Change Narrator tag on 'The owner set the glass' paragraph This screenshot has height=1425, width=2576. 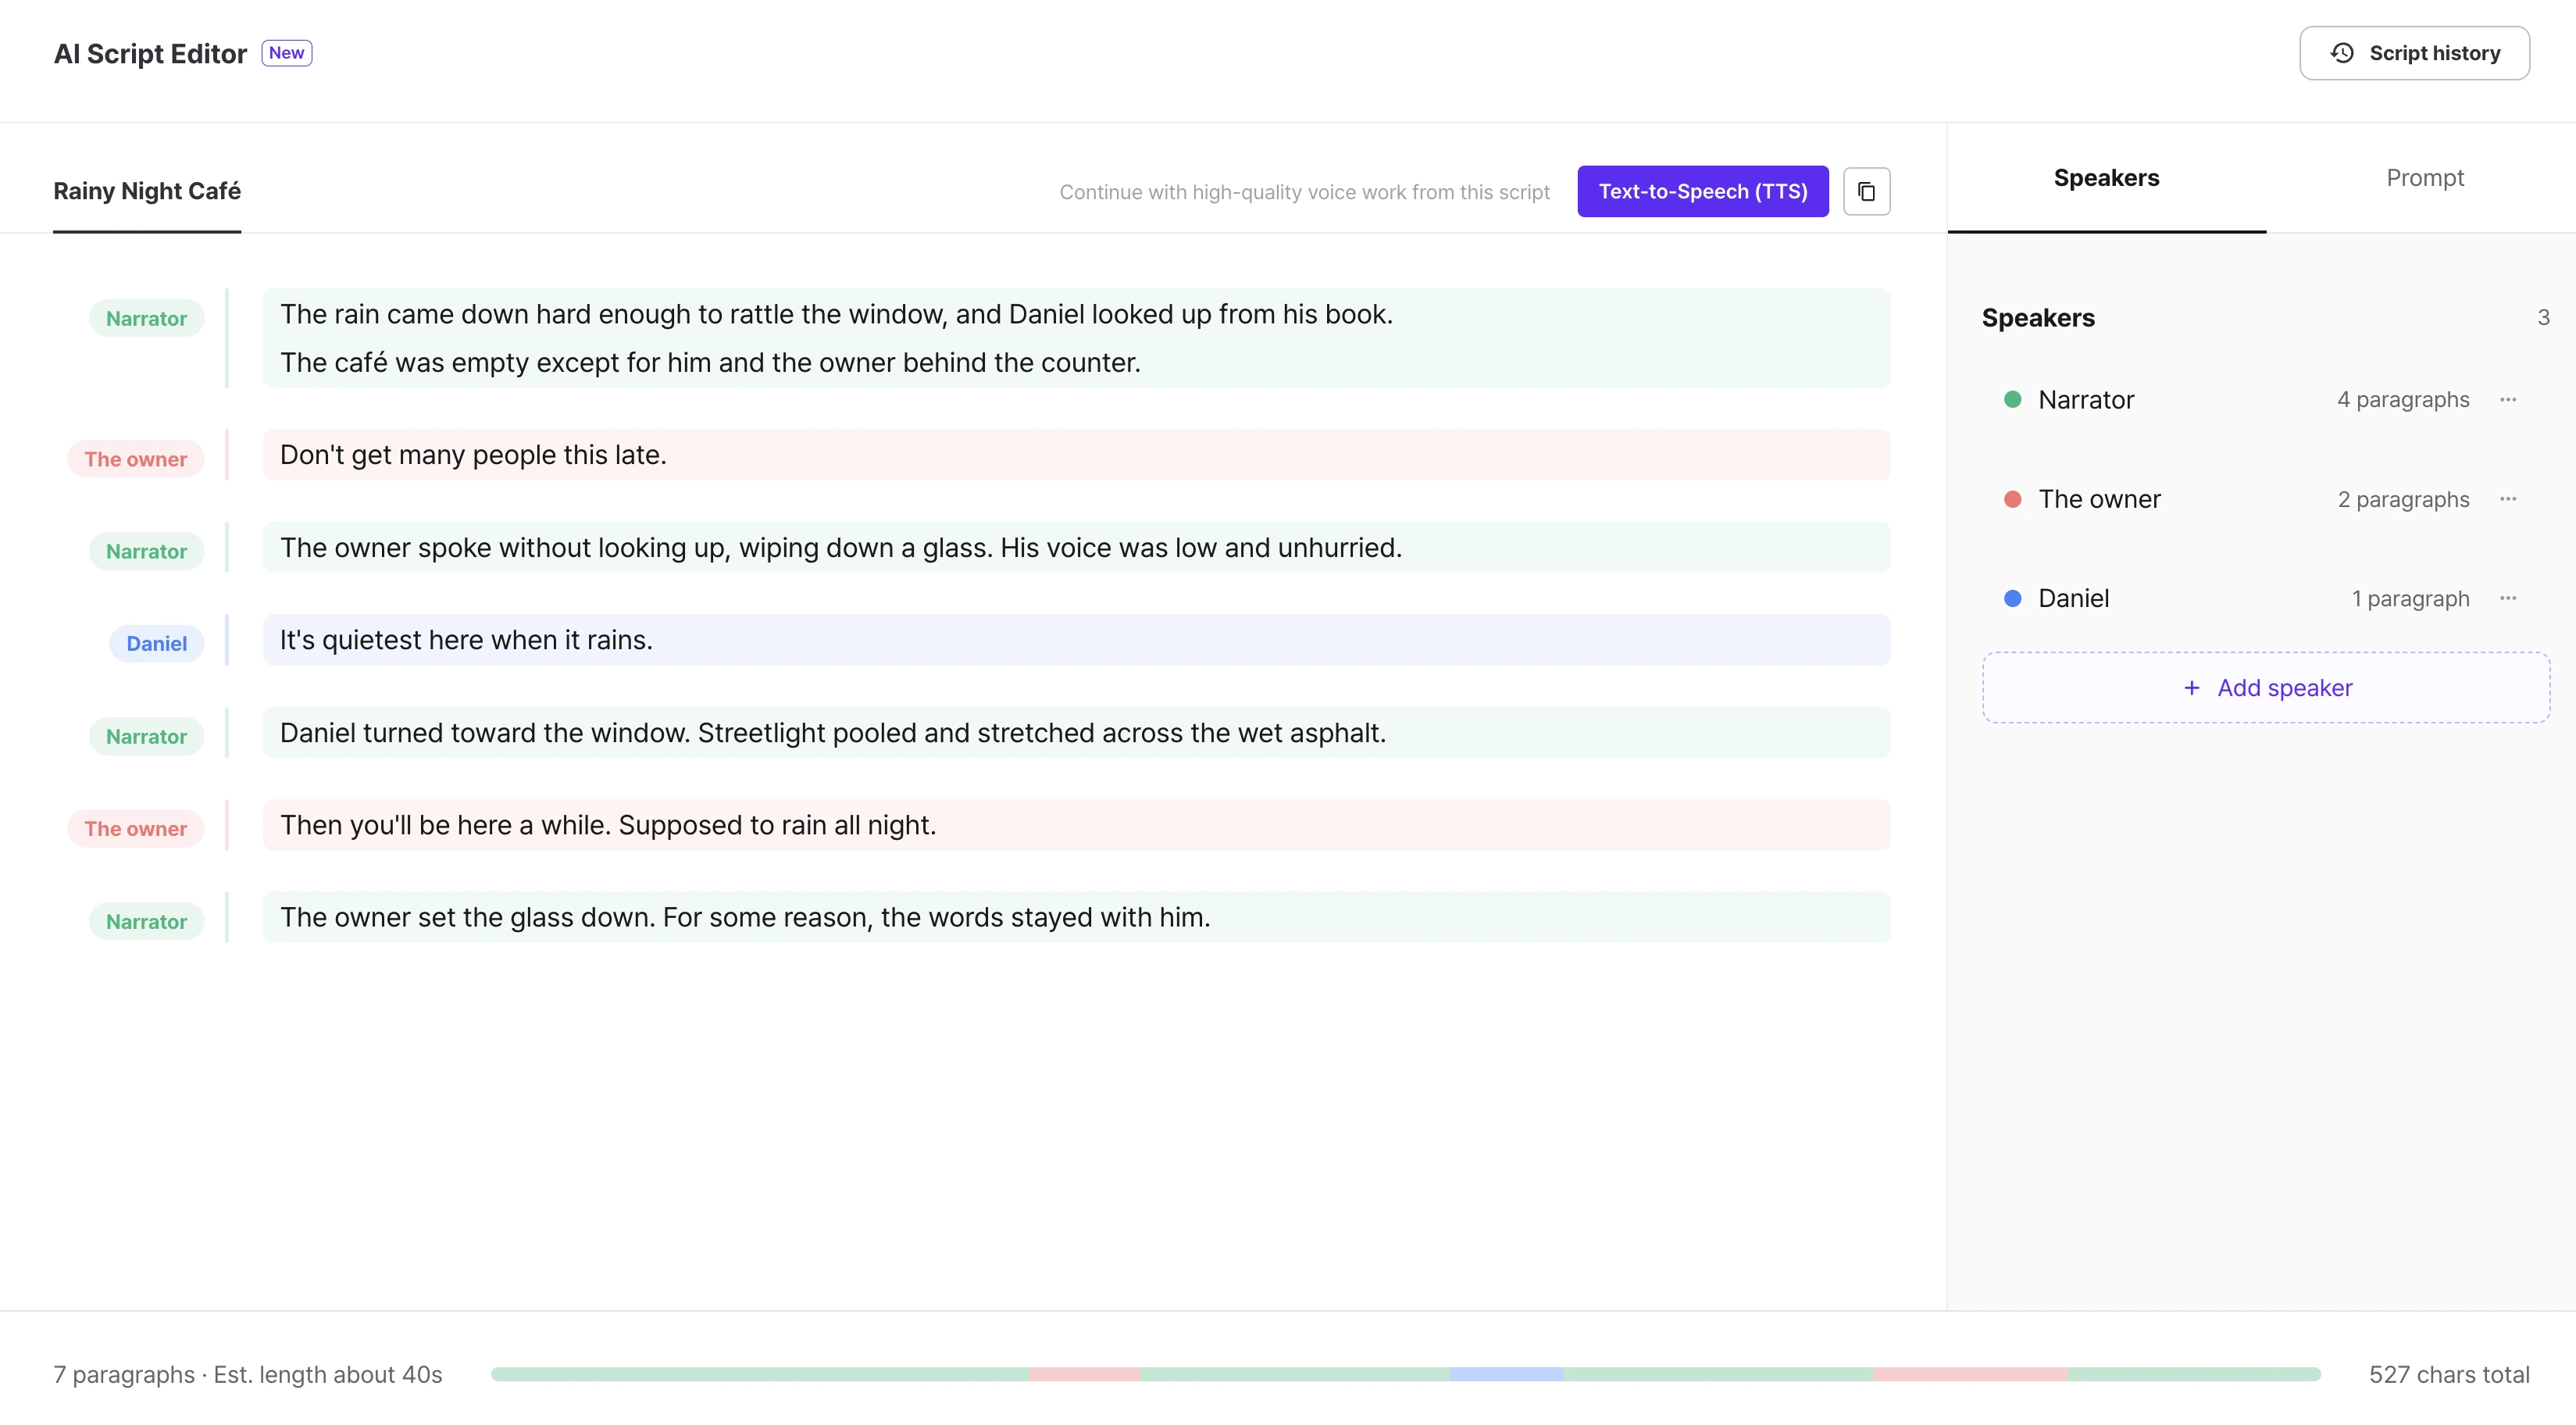[146, 922]
